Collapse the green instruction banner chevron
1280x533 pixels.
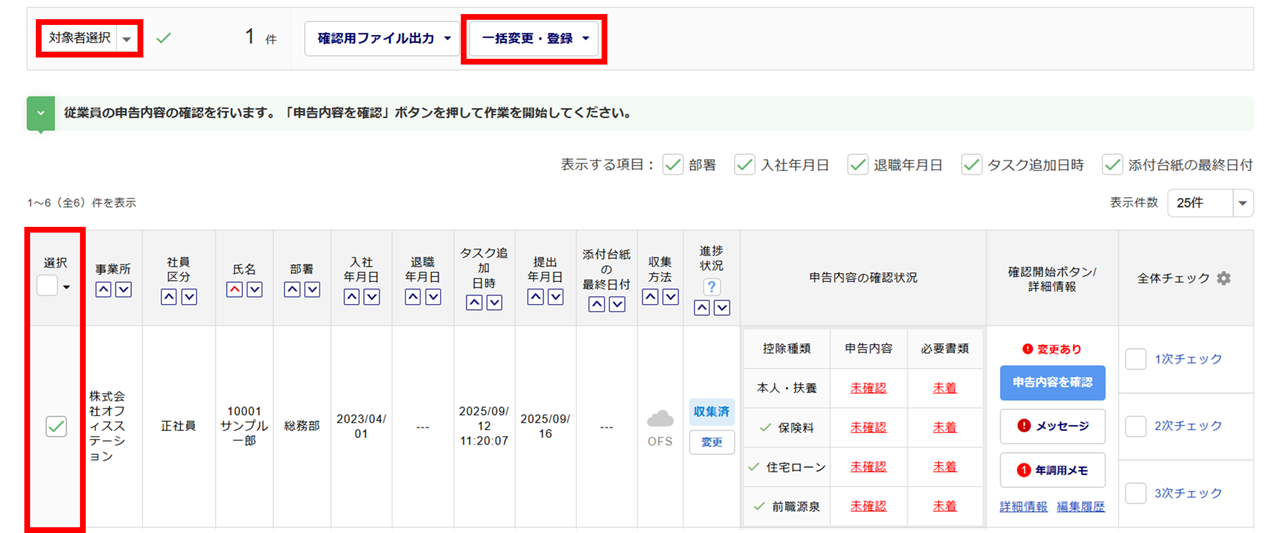40,114
